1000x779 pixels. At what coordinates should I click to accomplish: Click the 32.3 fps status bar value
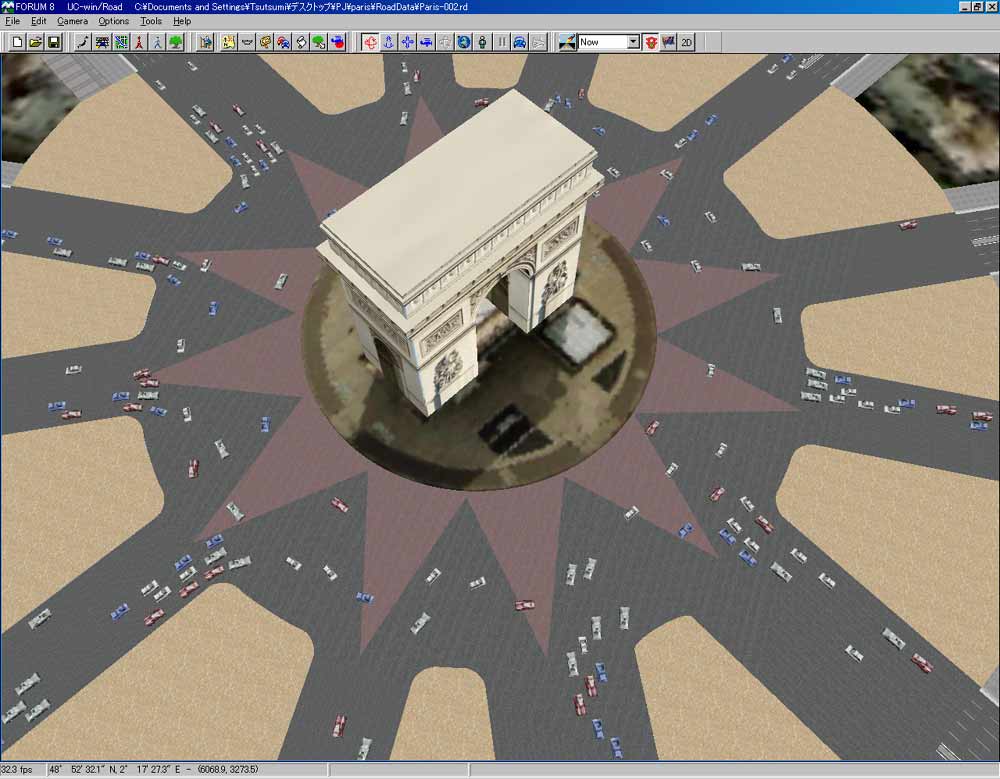17,769
